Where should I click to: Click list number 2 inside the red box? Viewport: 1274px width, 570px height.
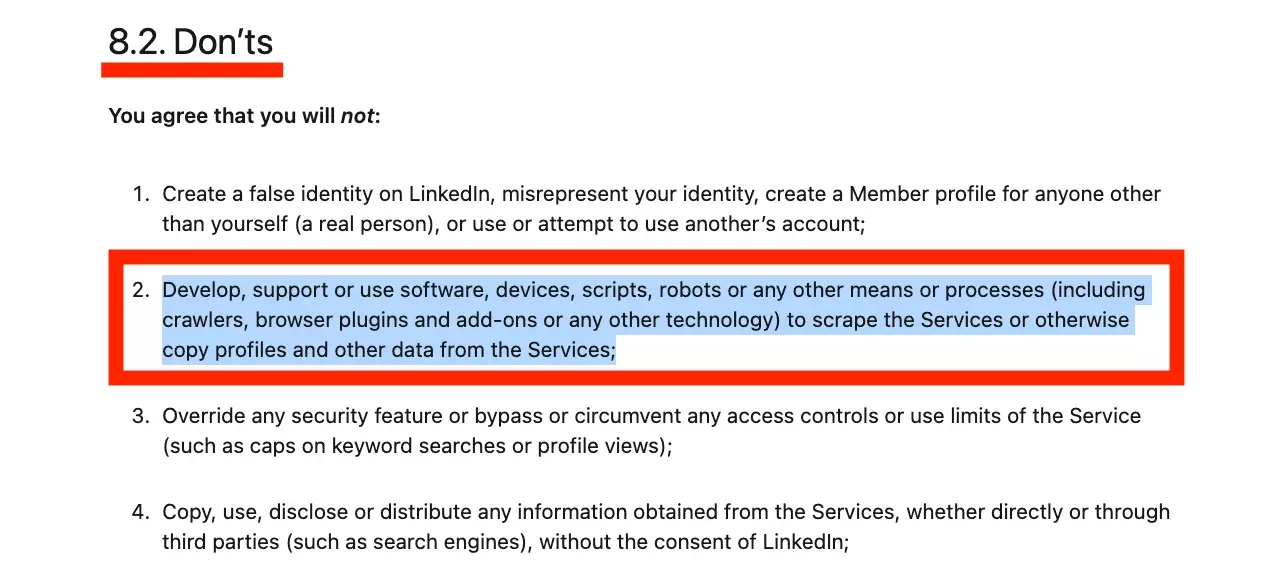point(141,291)
